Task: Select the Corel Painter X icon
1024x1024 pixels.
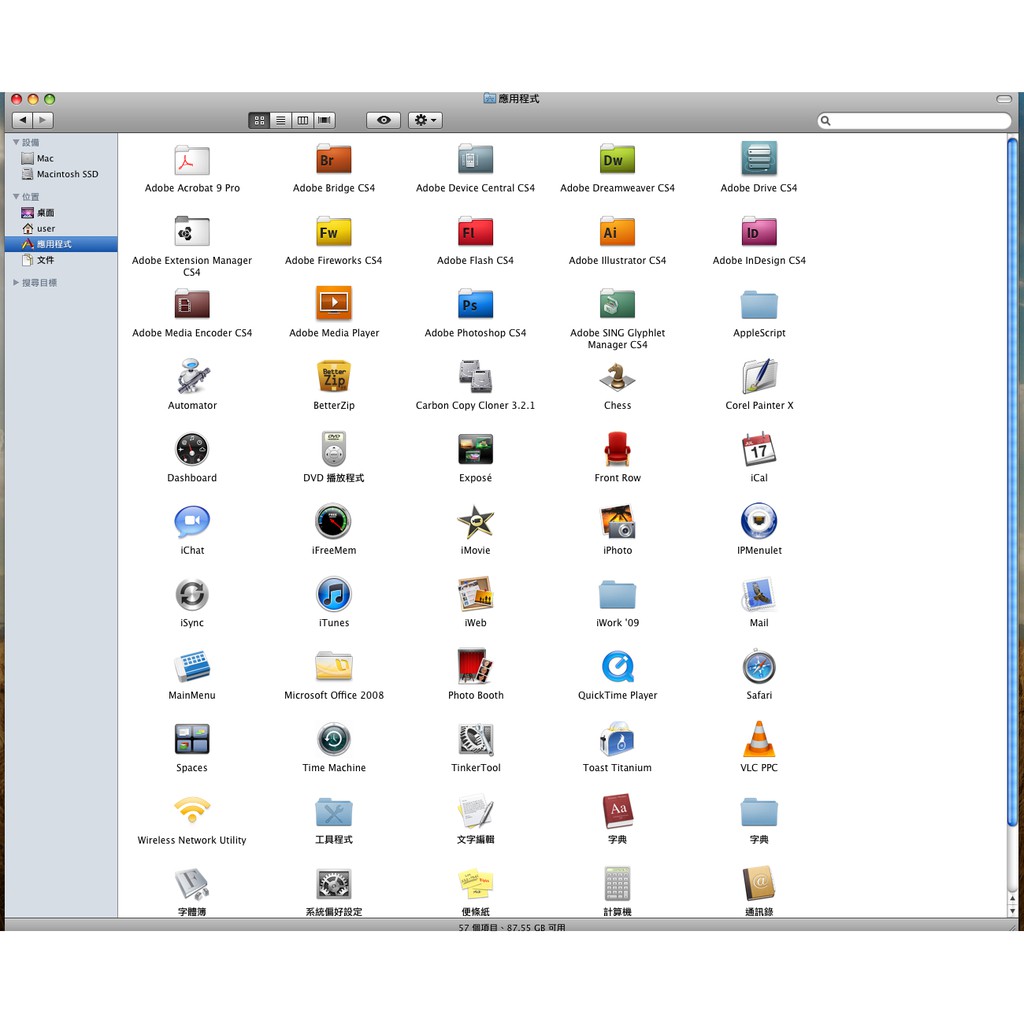Action: tap(759, 376)
